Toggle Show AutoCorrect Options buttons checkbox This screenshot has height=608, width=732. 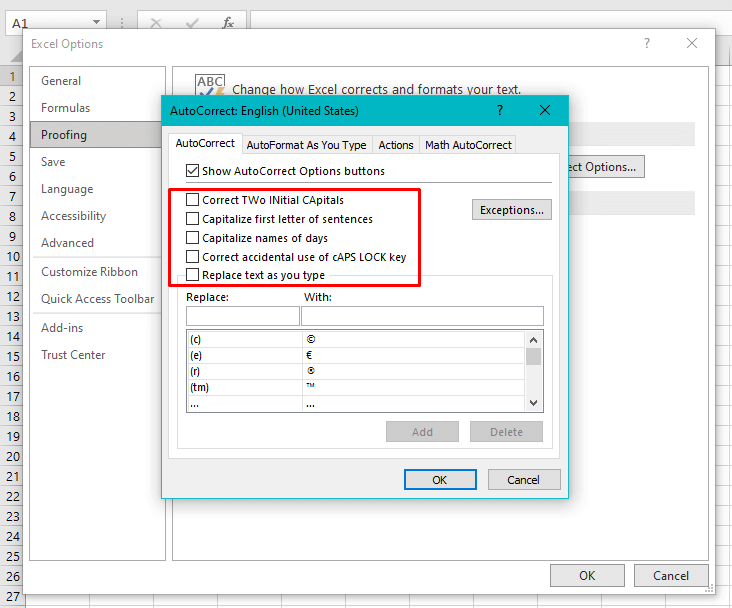tap(192, 170)
